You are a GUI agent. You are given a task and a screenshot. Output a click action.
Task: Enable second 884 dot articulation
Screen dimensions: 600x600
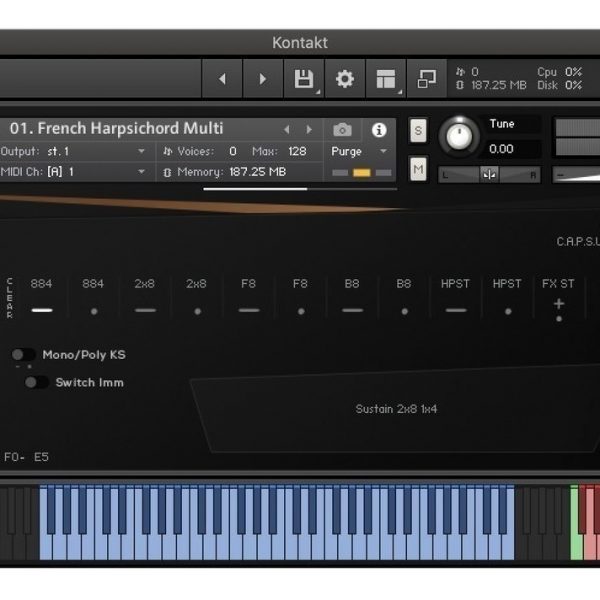[x=94, y=311]
